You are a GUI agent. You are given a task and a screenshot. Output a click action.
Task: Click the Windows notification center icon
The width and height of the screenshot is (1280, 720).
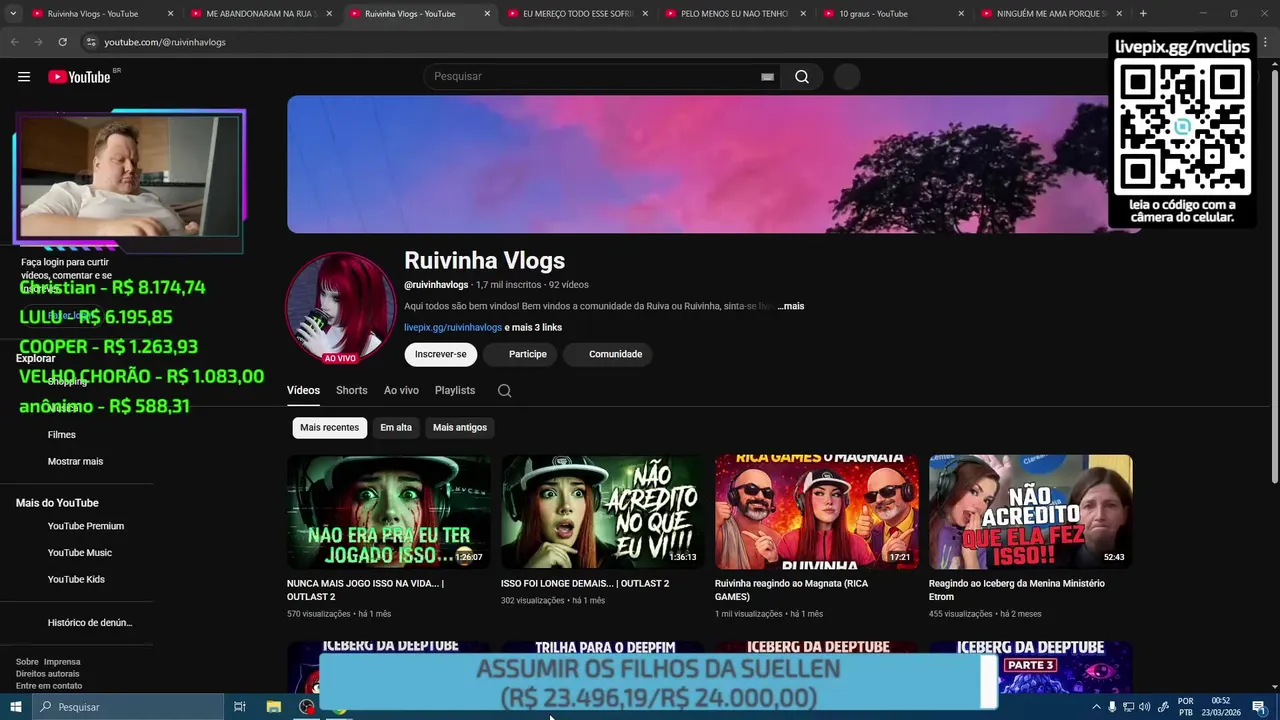tap(1259, 707)
